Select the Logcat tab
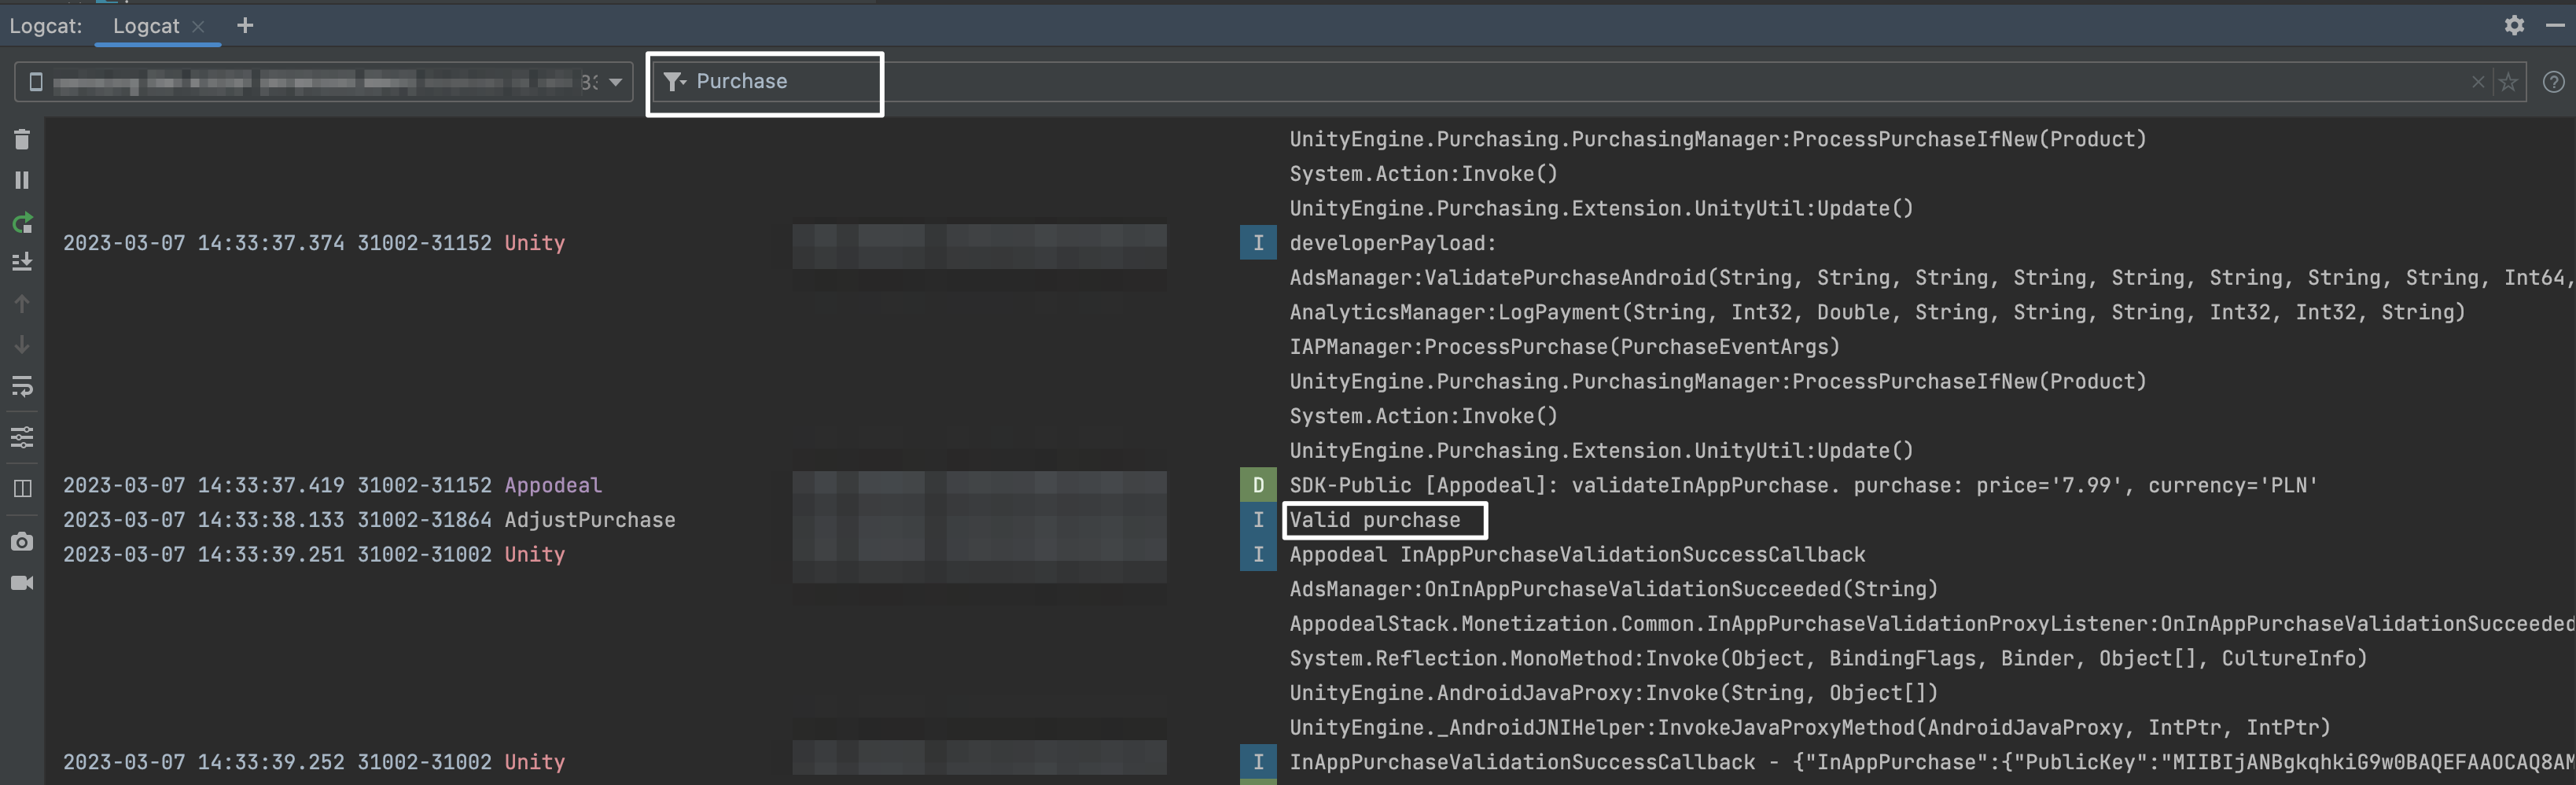2576x785 pixels. (x=146, y=26)
